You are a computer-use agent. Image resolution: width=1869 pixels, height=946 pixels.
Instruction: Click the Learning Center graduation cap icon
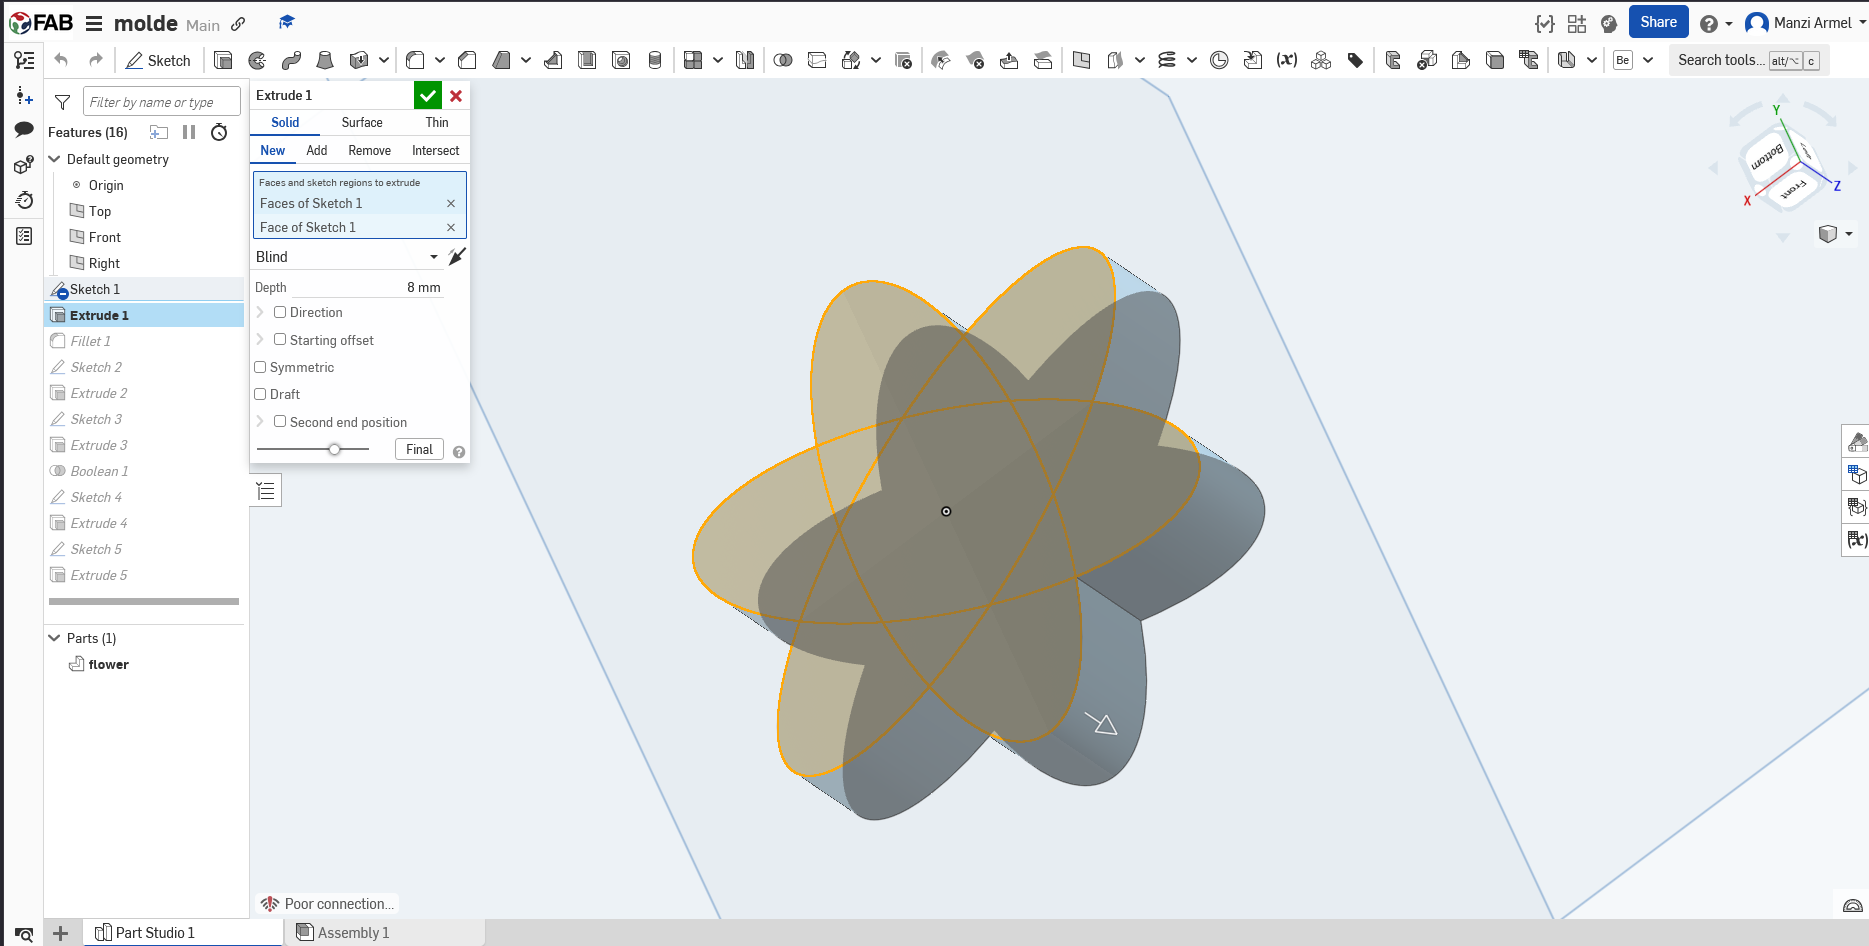[286, 22]
